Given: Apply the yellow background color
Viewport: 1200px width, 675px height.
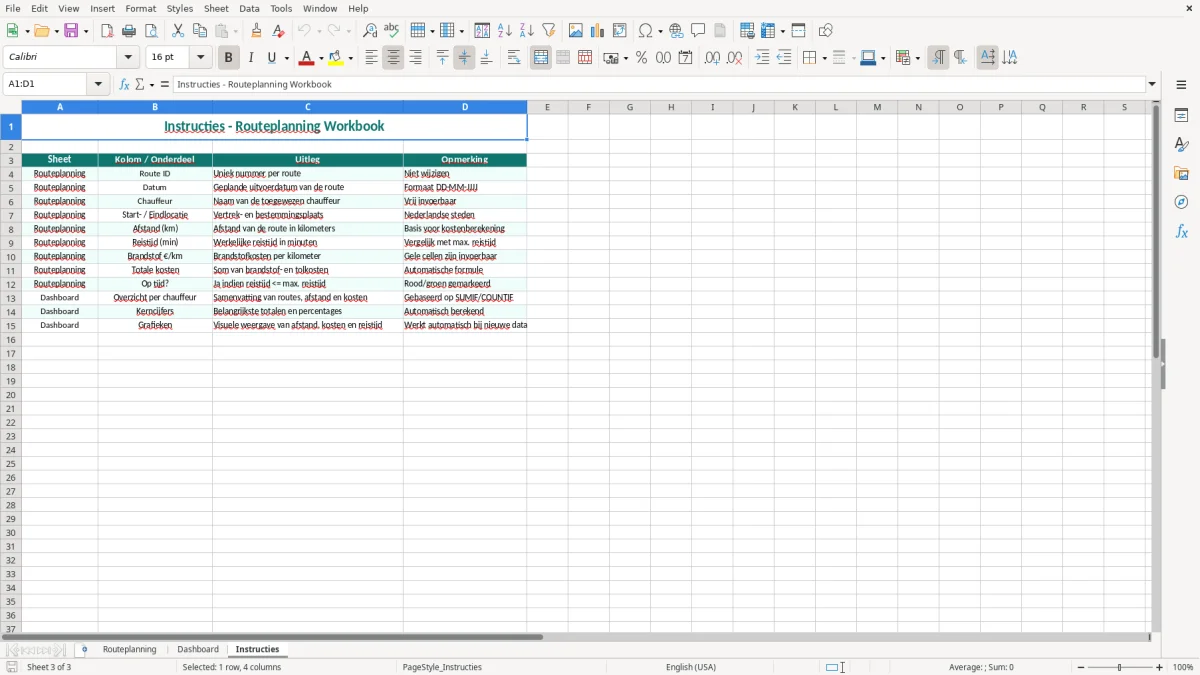Looking at the screenshot, I should pos(337,58).
